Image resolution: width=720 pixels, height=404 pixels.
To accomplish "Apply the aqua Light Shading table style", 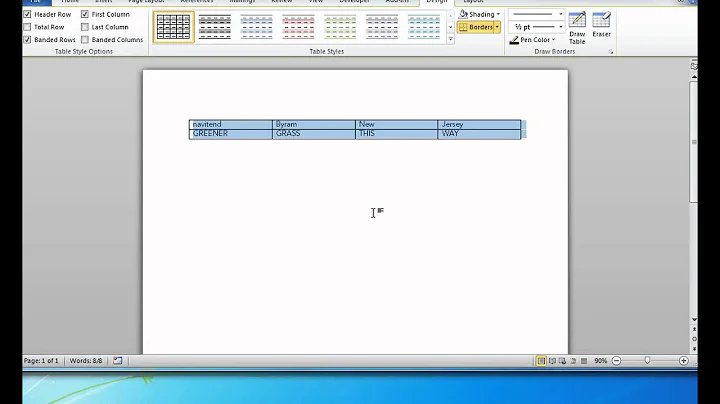I will [424, 27].
